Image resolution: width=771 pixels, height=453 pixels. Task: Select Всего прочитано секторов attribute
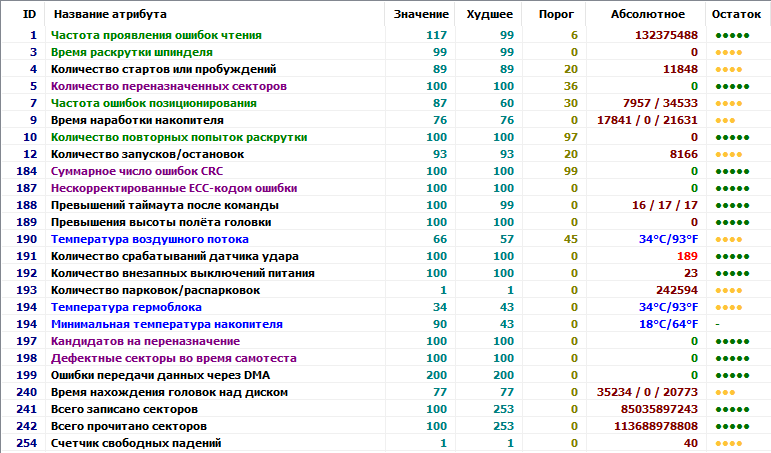coord(129,426)
